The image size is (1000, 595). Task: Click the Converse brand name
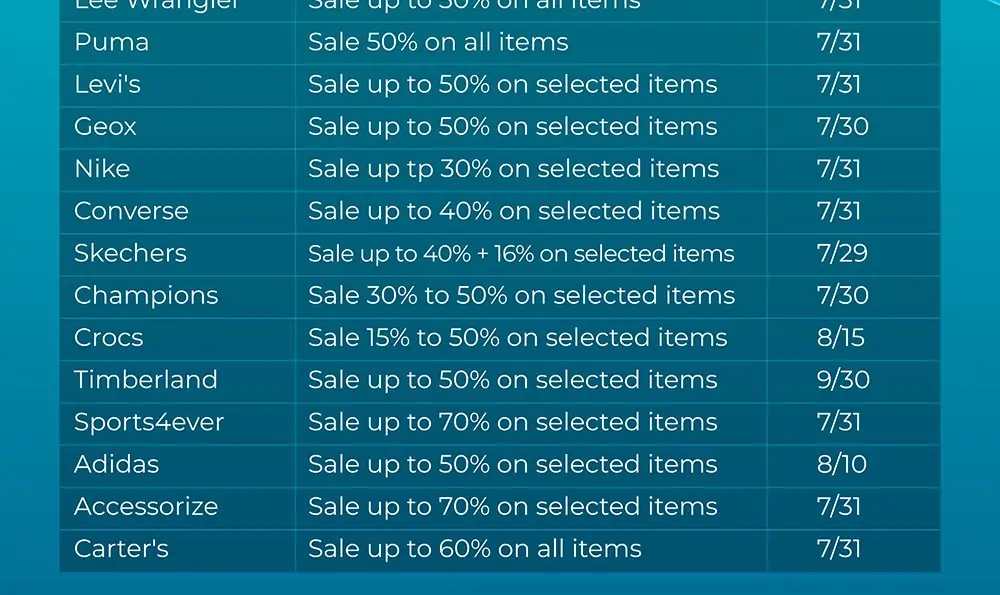(131, 211)
